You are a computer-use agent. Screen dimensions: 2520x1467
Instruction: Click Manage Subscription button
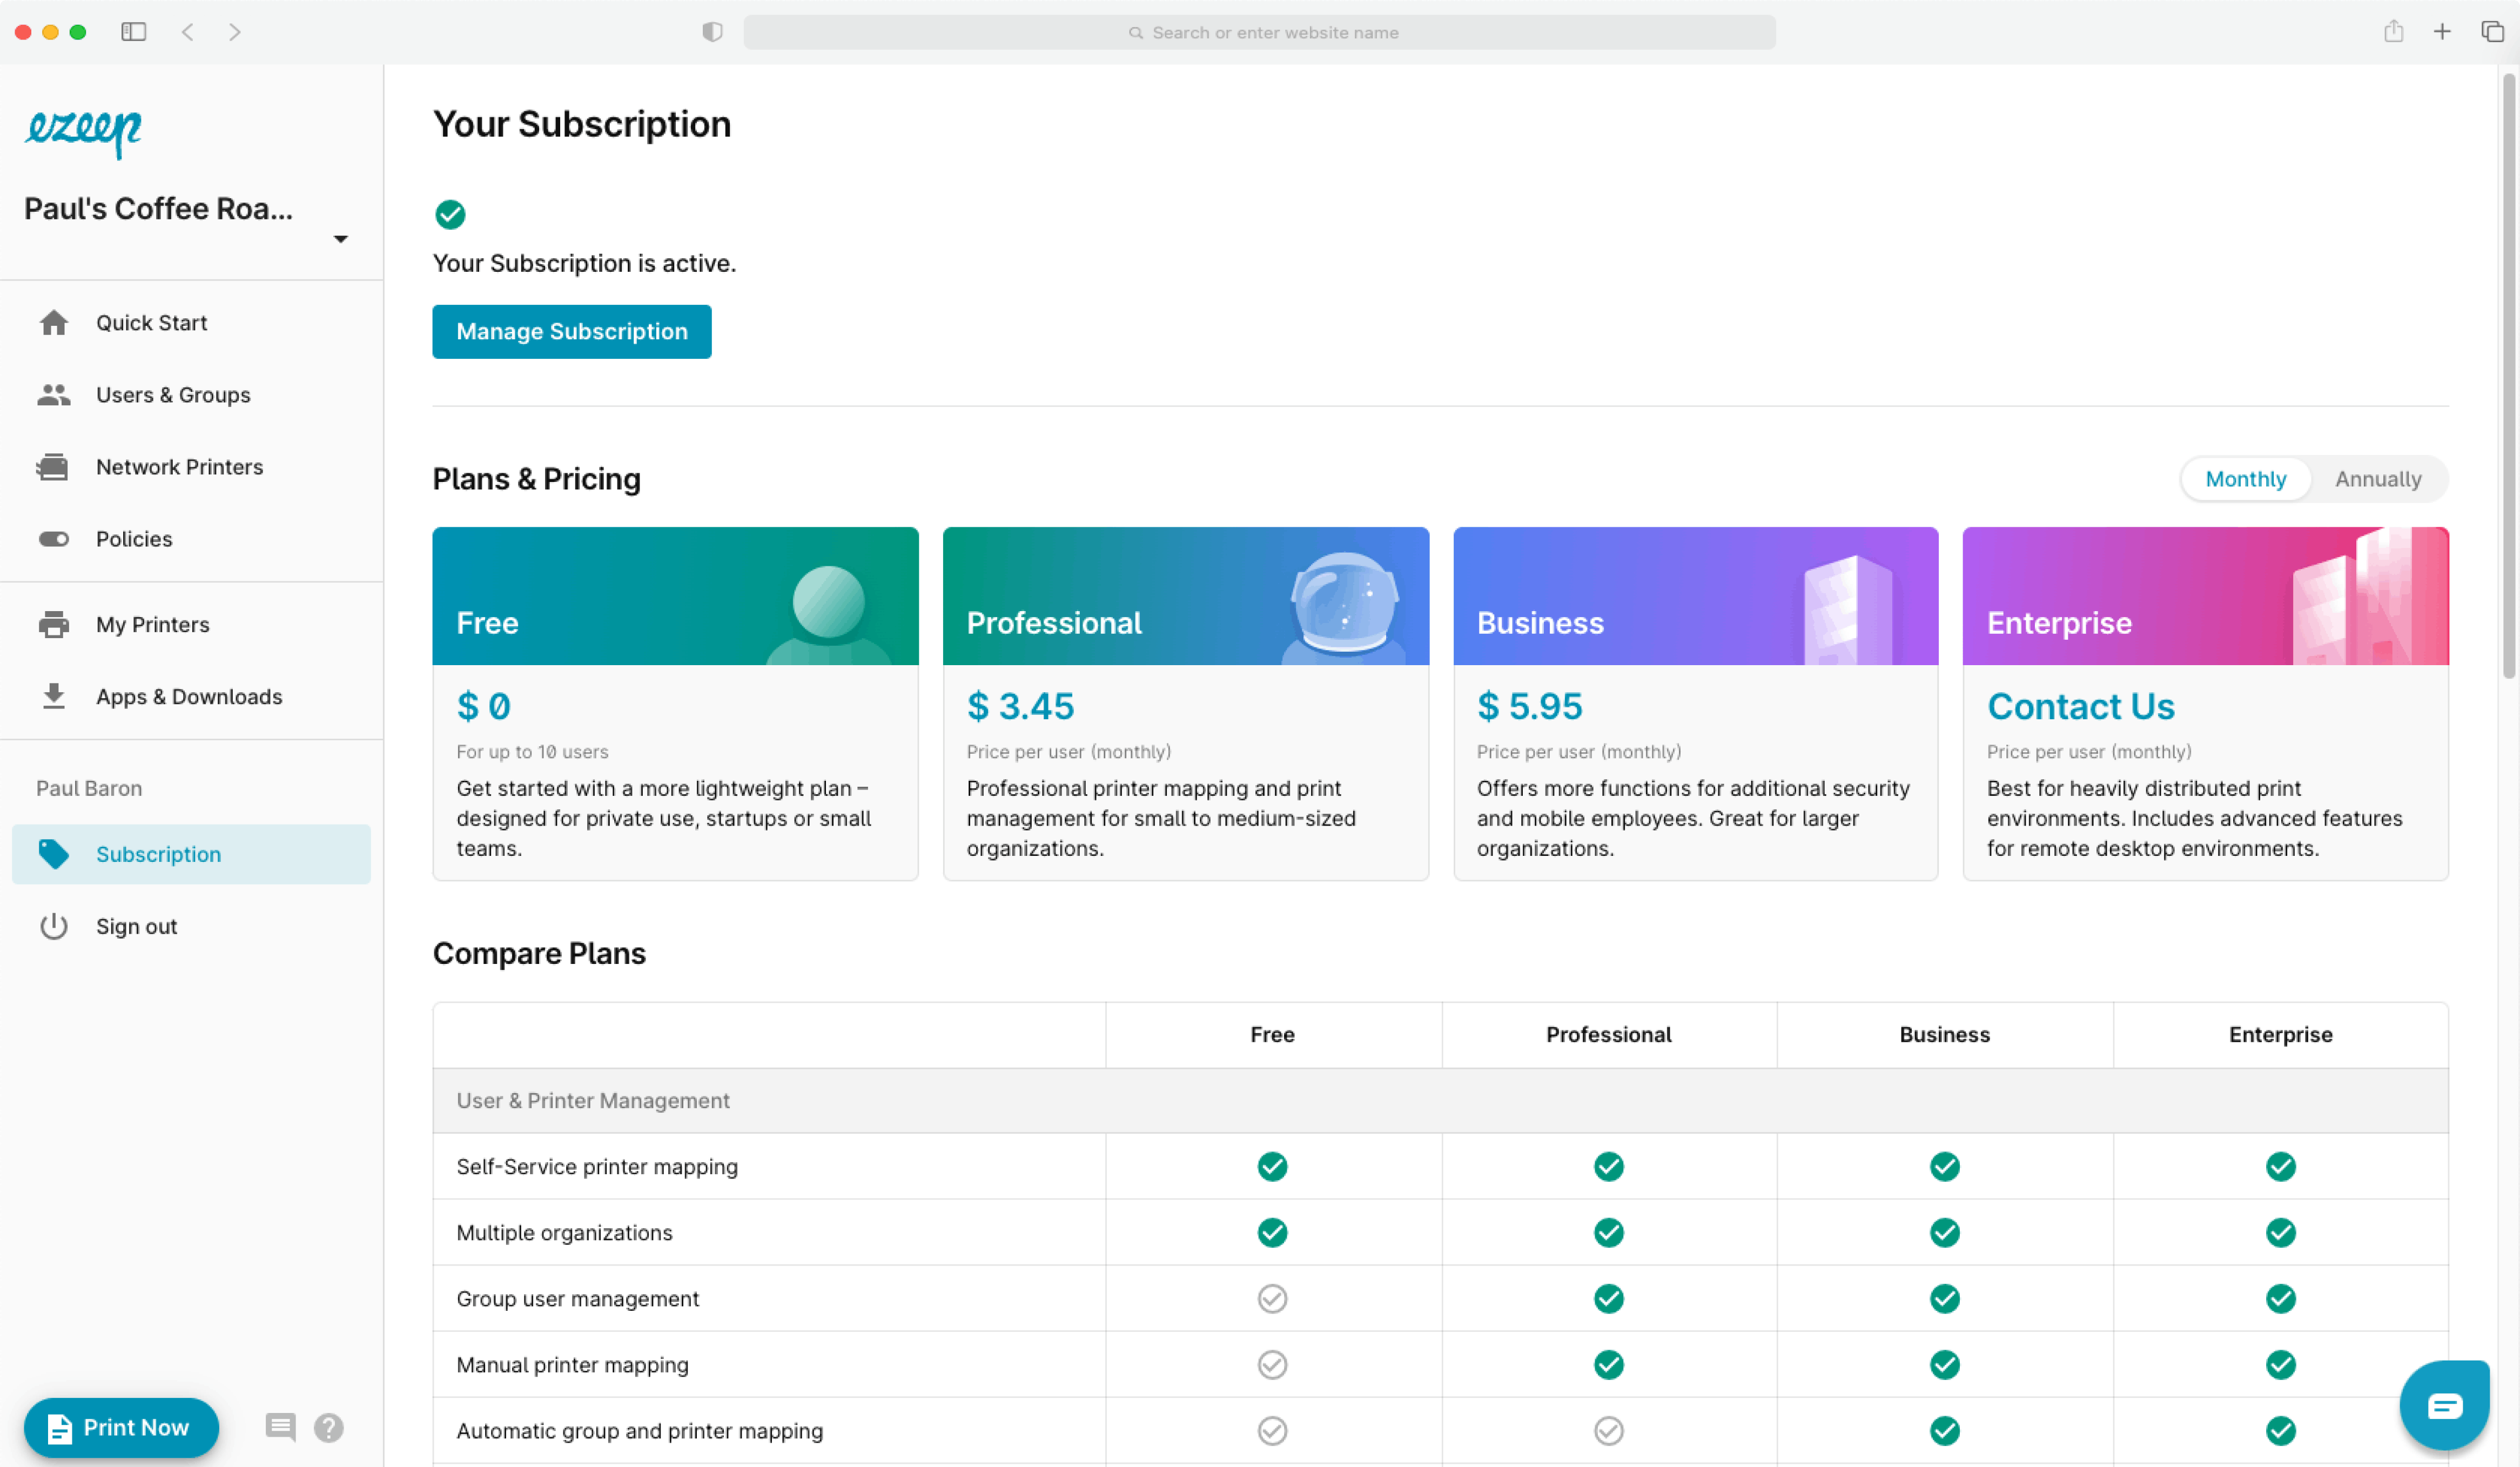tap(571, 332)
